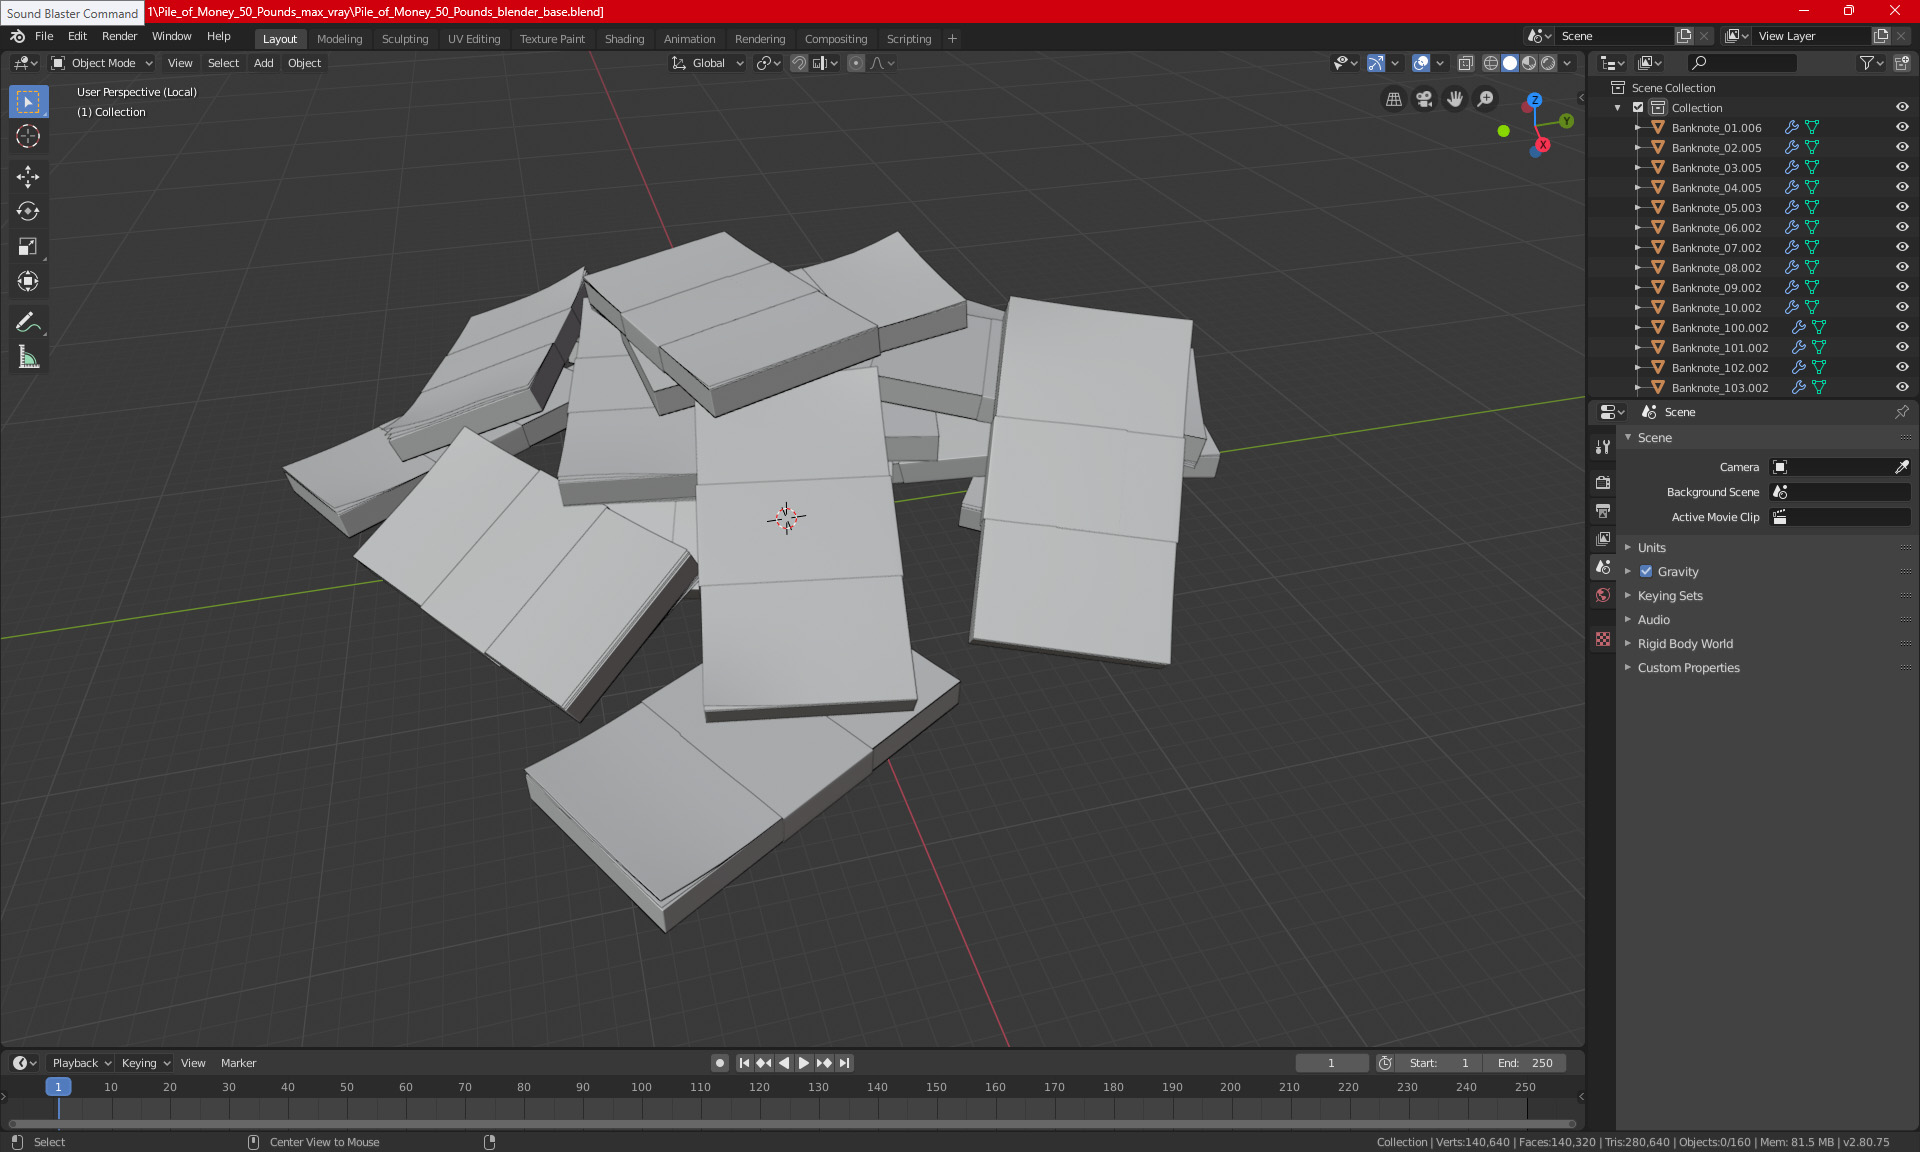This screenshot has width=1920, height=1152.
Task: Click the timeline View menu
Action: pos(193,1063)
